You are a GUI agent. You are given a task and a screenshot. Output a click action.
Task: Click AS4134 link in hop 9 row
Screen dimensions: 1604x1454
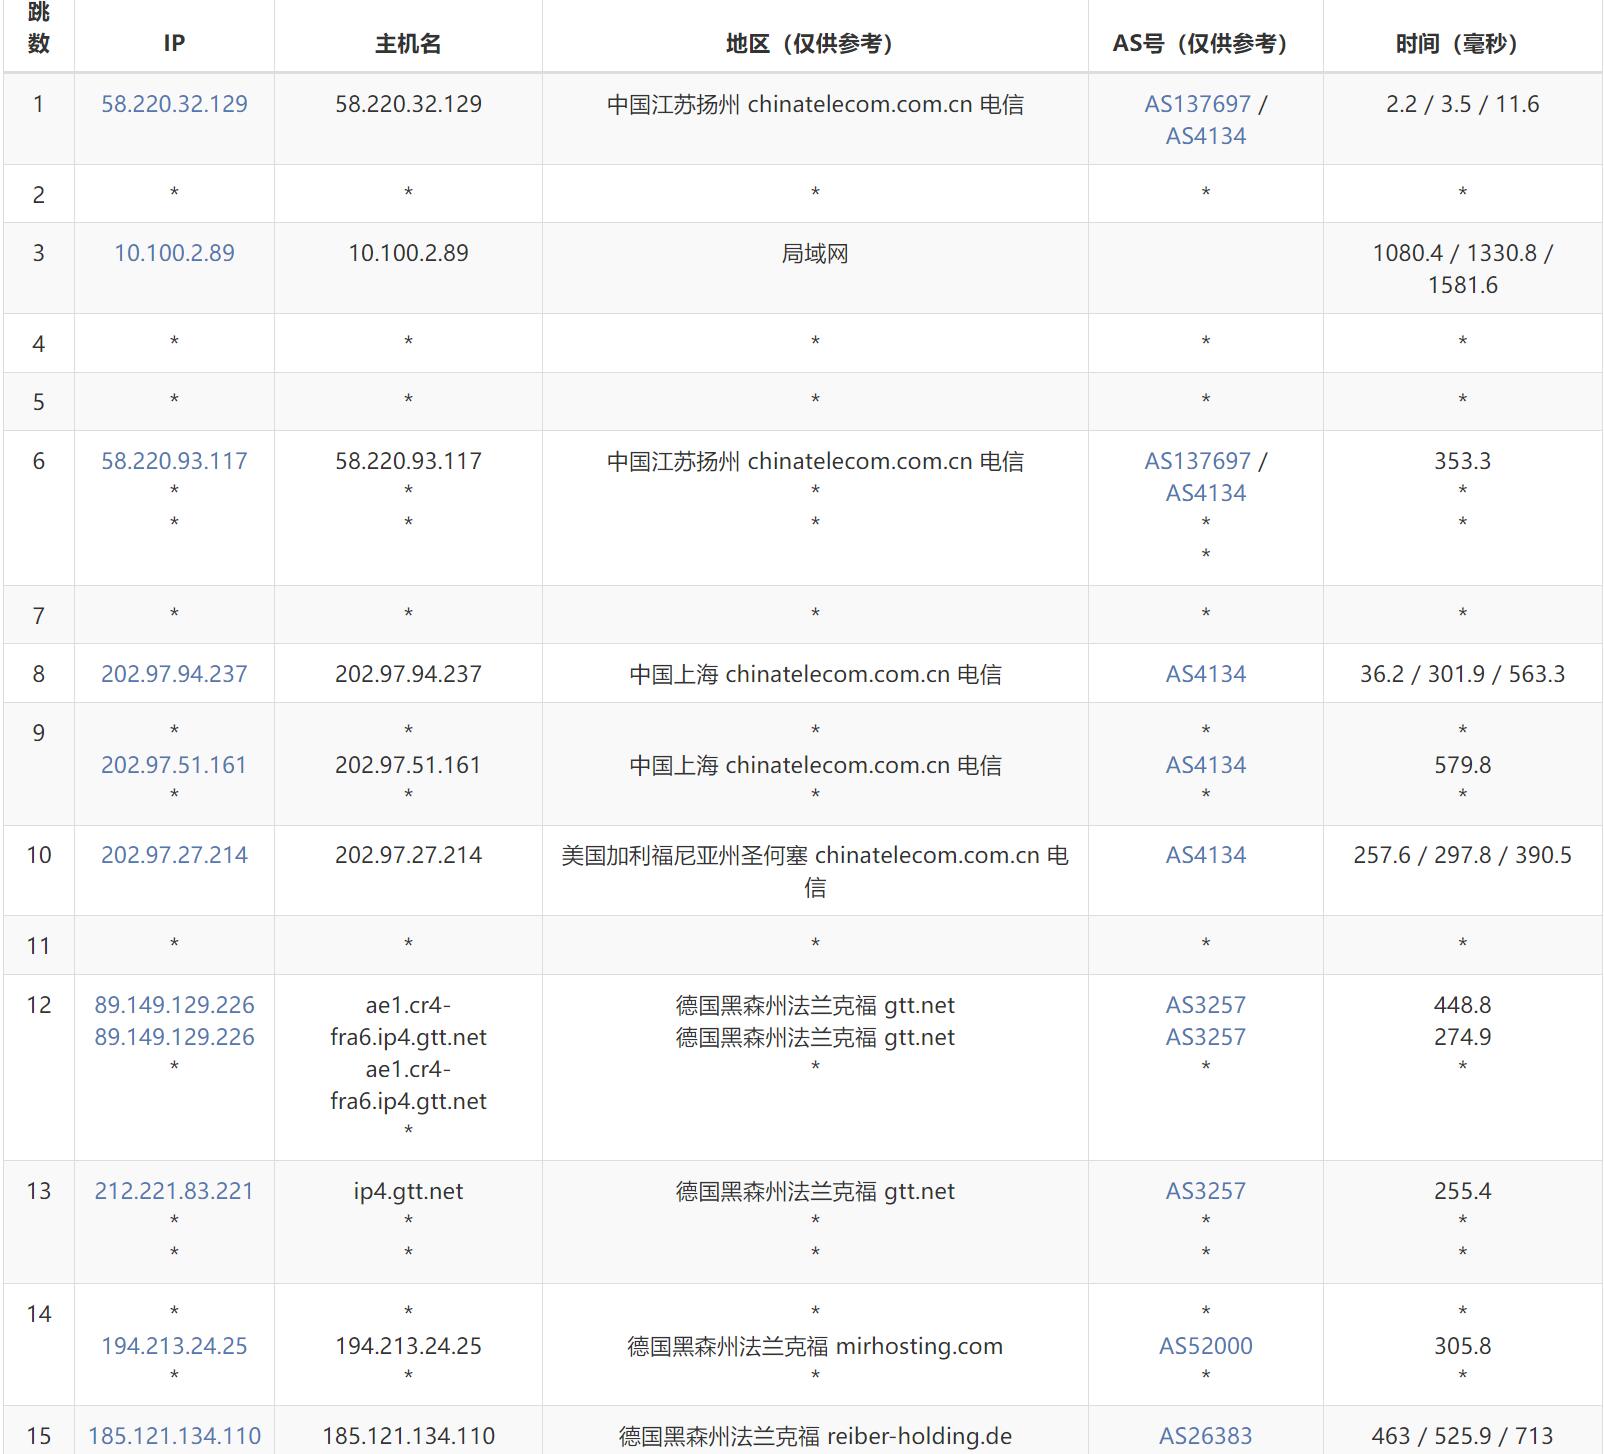(x=1206, y=765)
